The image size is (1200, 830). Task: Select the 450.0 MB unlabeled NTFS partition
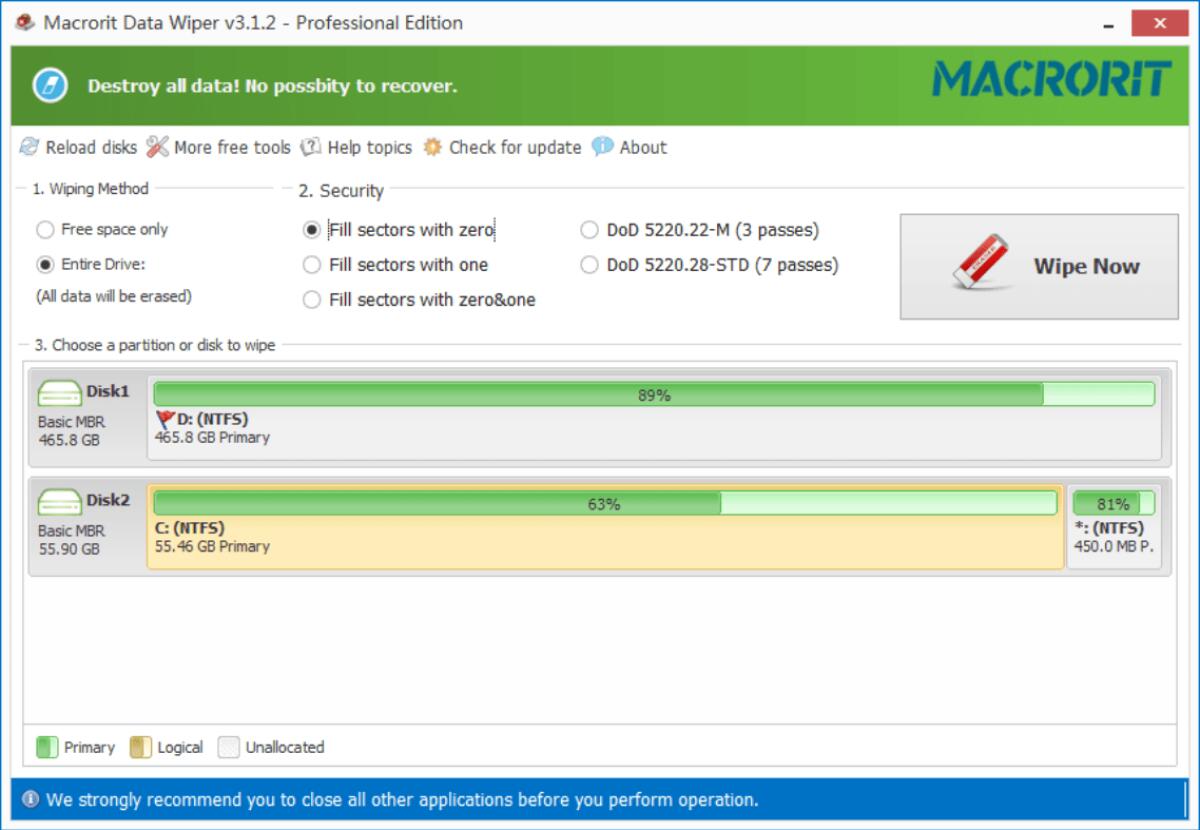point(1114,528)
